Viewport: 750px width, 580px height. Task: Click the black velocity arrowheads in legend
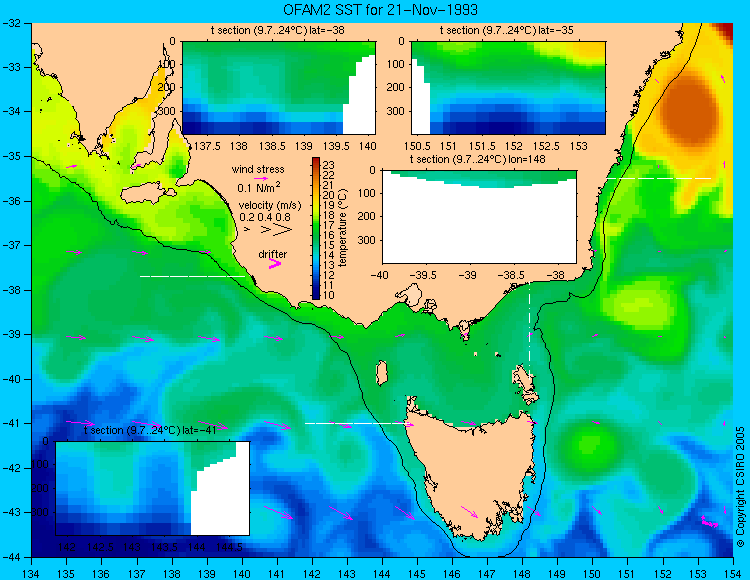coord(268,230)
